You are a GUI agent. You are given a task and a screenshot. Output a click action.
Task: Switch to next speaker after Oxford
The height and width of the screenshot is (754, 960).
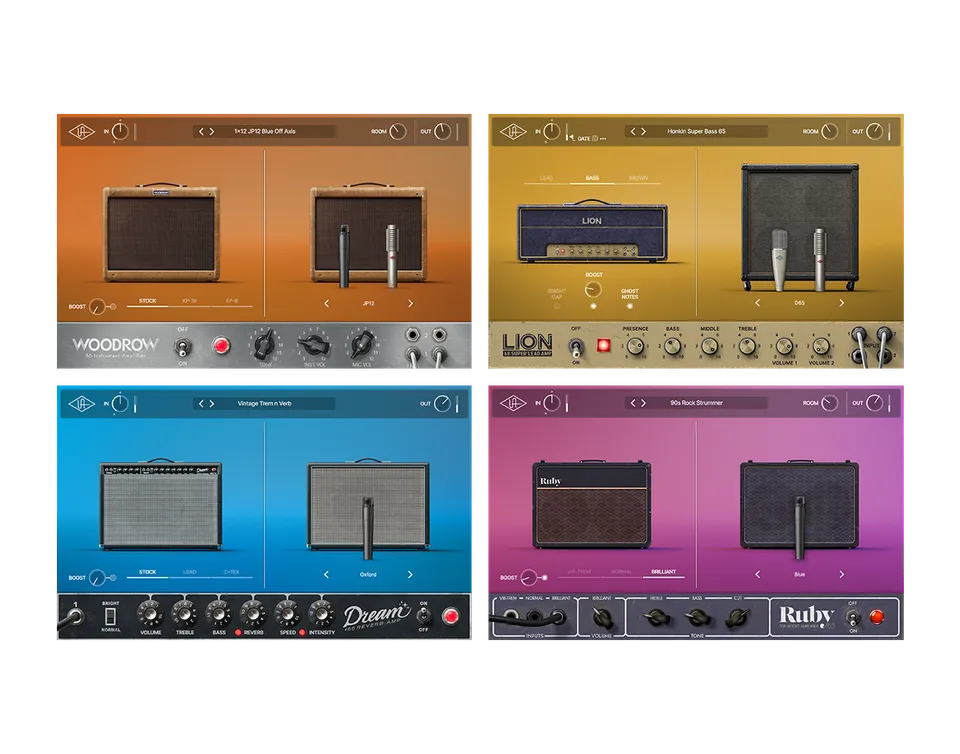[x=410, y=575]
